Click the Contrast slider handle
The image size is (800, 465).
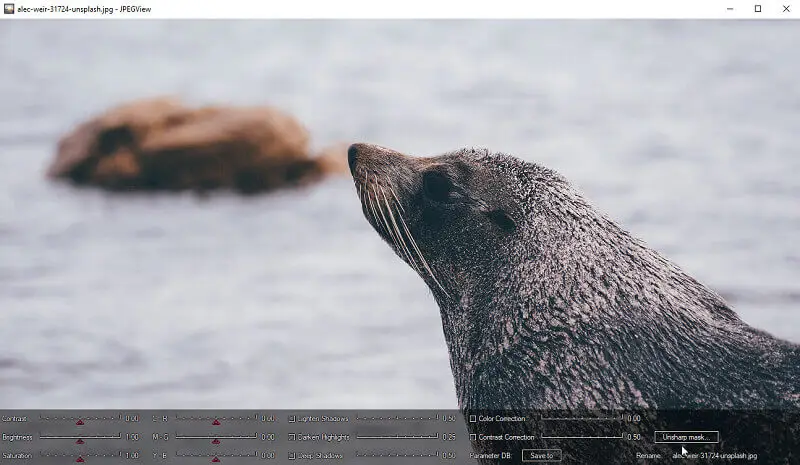coord(80,421)
